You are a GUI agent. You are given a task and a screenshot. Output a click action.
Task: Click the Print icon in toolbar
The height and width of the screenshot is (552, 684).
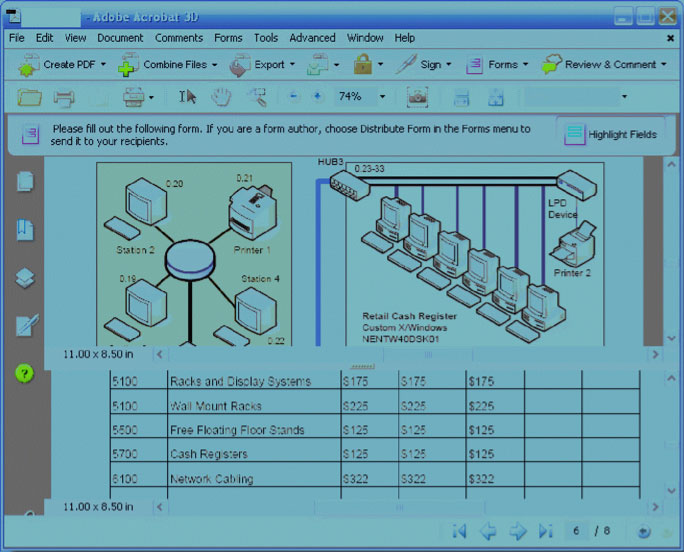coord(64,97)
